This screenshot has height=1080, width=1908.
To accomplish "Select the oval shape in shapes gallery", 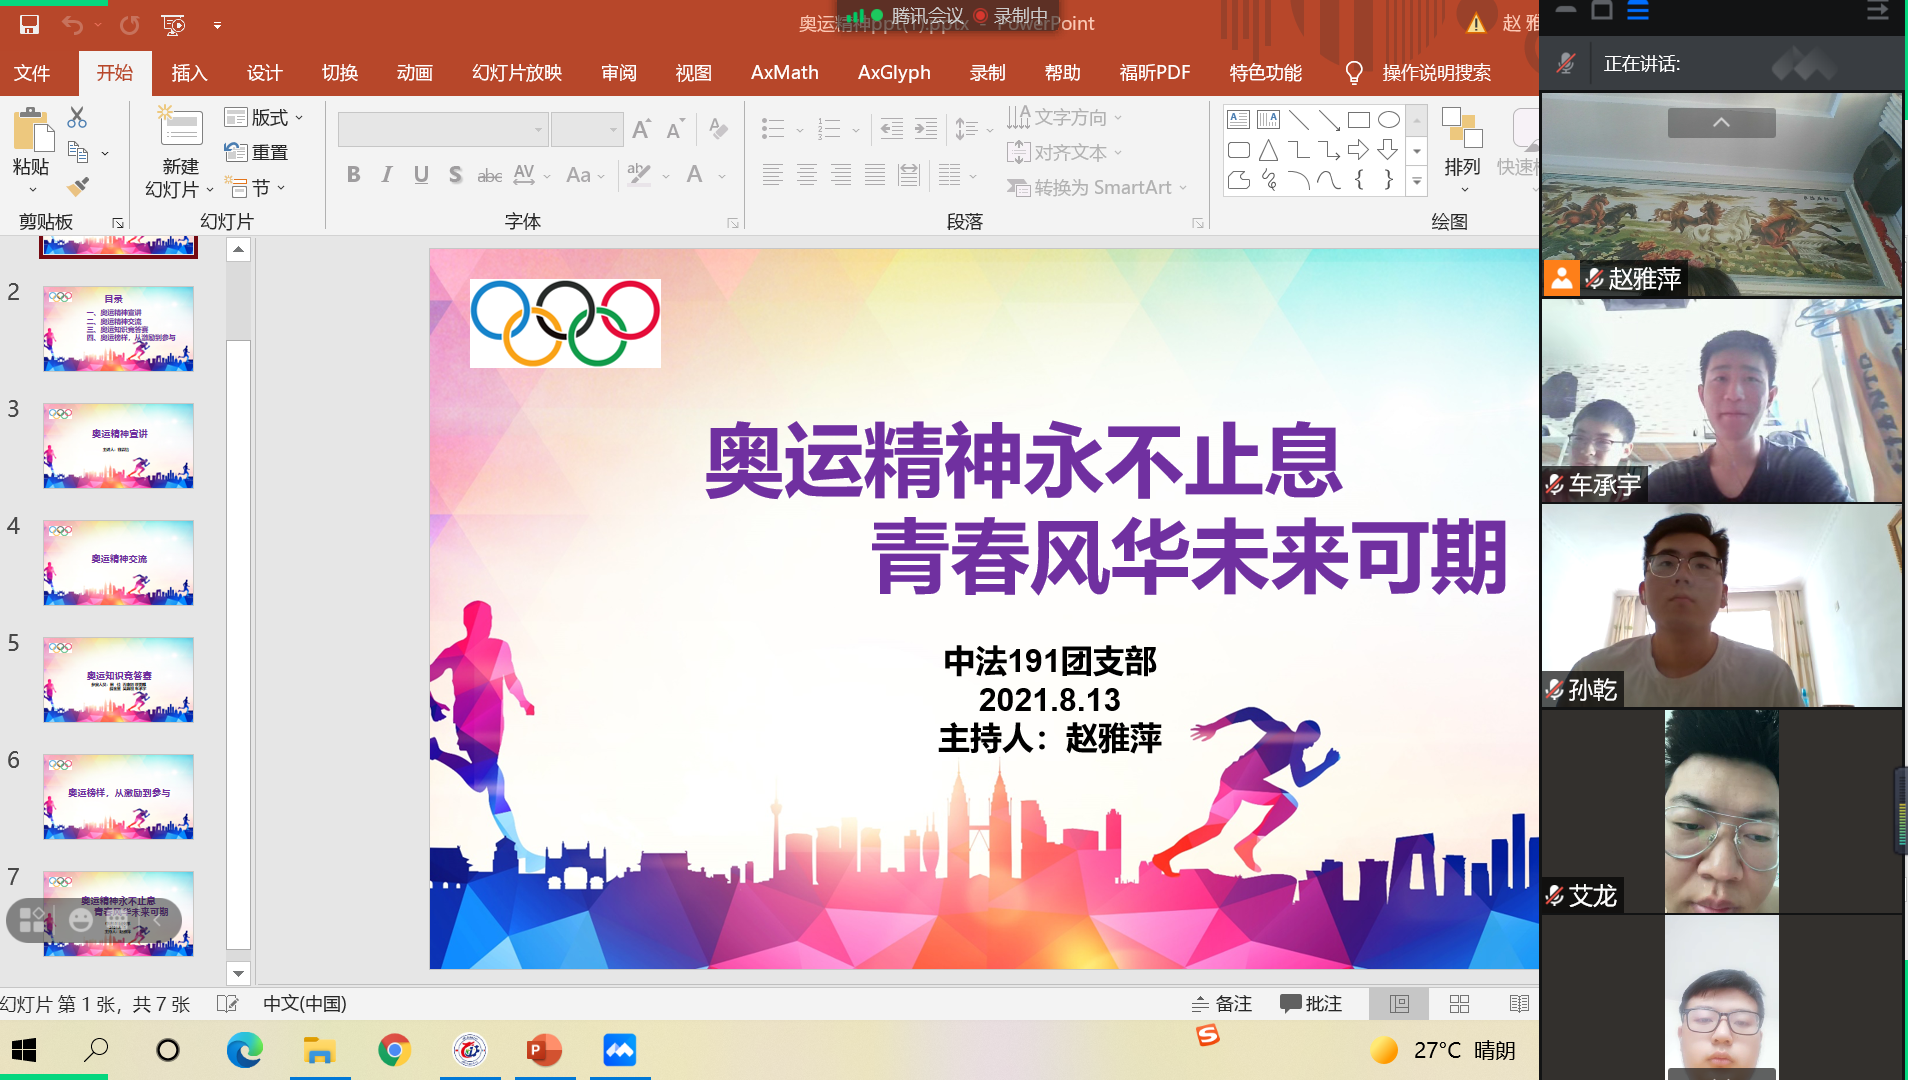I will pos(1388,120).
